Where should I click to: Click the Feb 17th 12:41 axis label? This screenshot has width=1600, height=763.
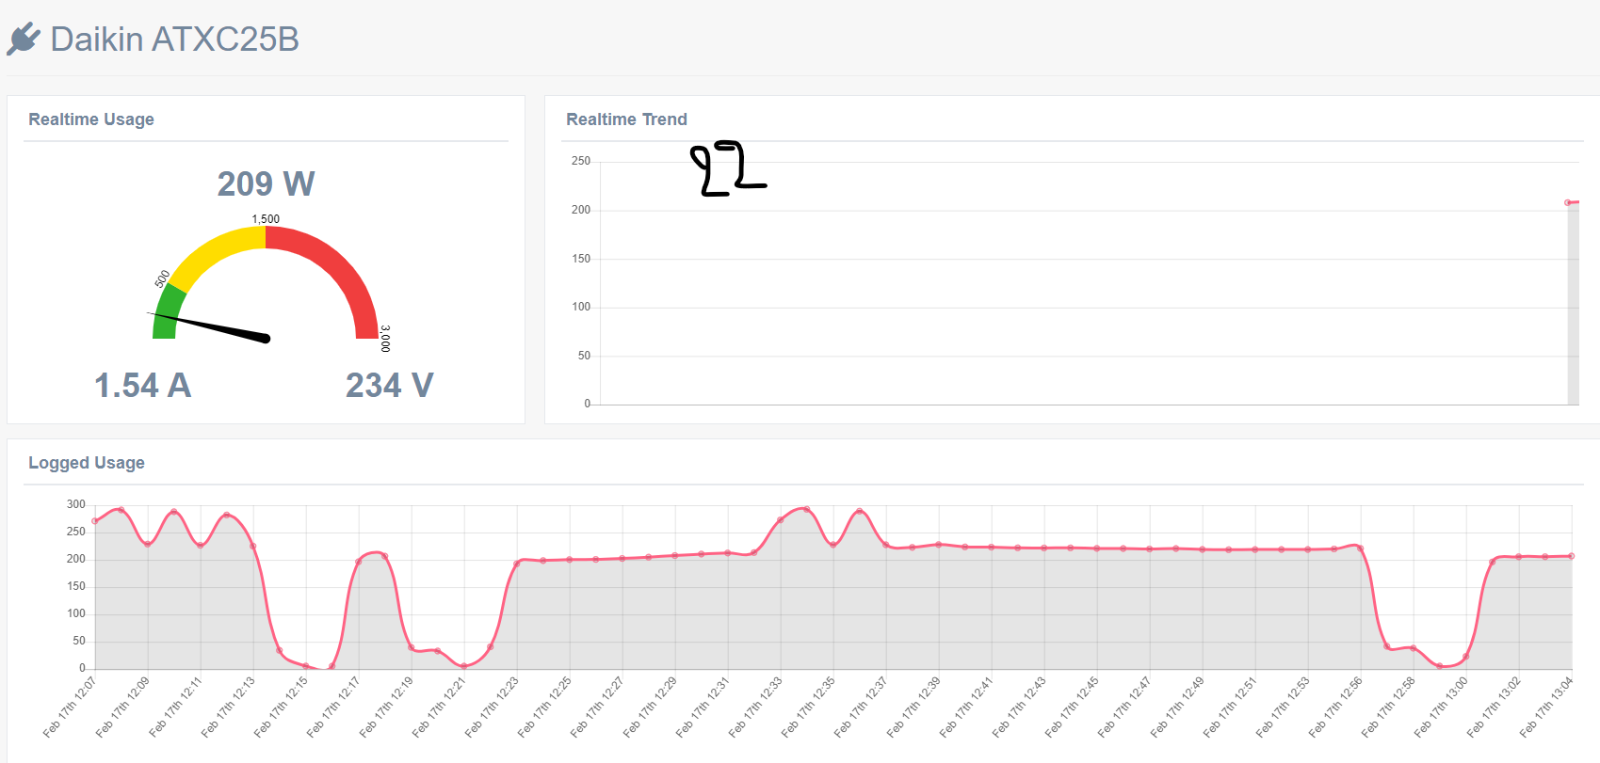point(967,708)
